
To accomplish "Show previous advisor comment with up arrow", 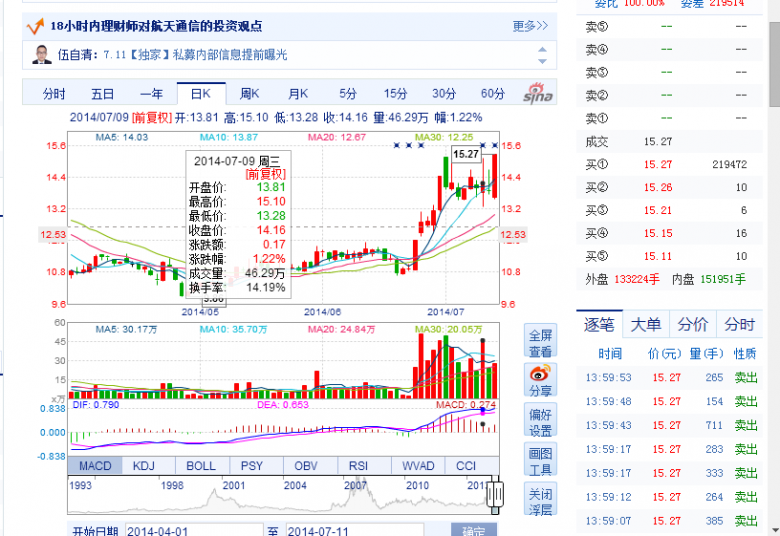I will coord(542,49).
